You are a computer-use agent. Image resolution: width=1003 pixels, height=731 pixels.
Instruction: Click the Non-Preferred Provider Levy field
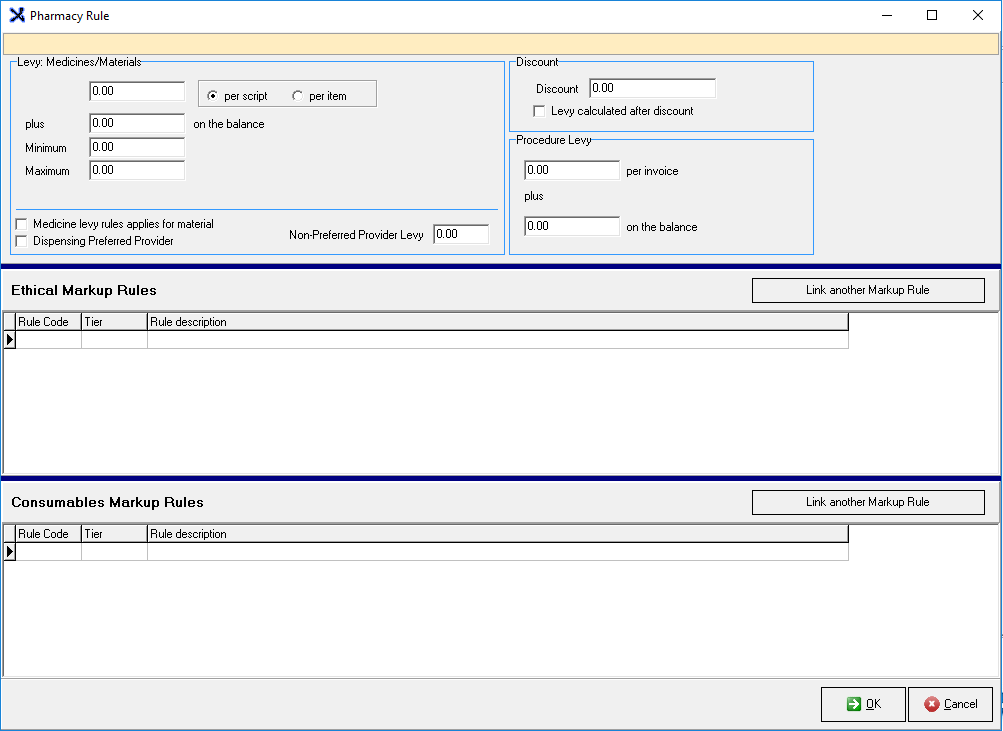point(461,234)
